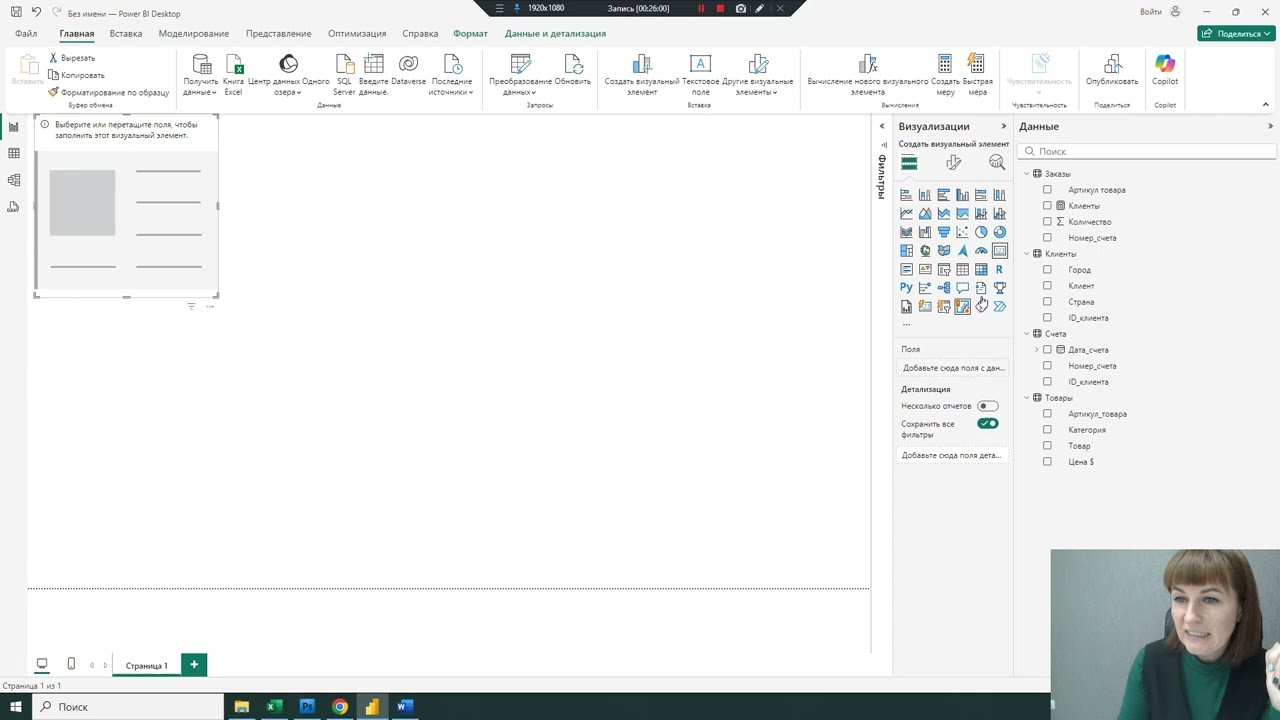Expand the Дата_счета hierarchy
Screen dimensions: 1280x720
pyautogui.click(x=1036, y=350)
